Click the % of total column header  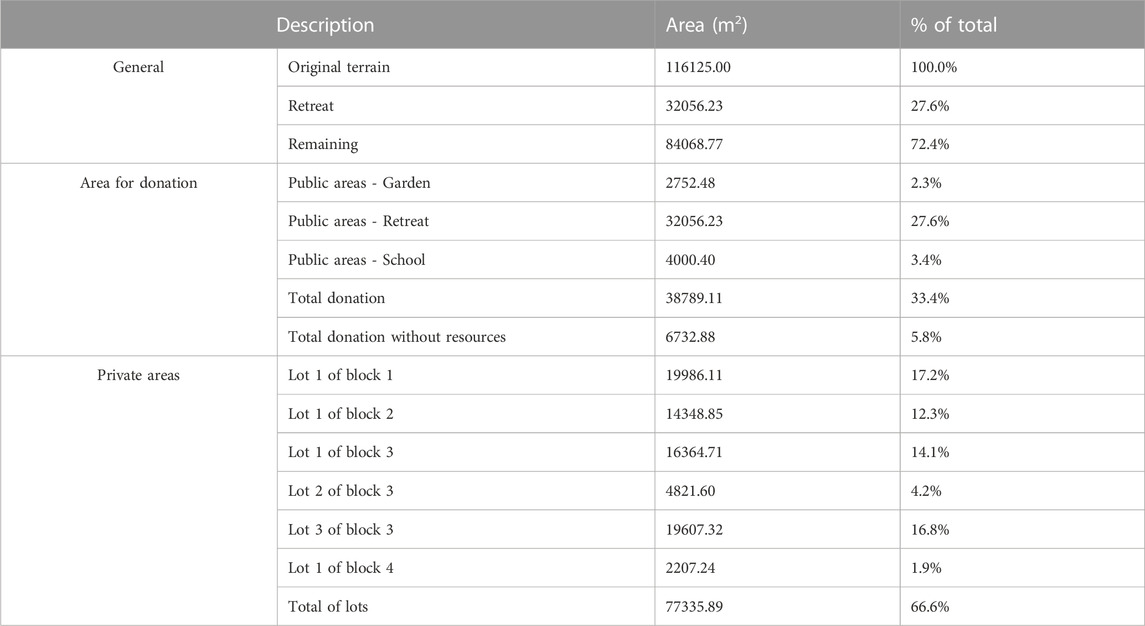953,25
